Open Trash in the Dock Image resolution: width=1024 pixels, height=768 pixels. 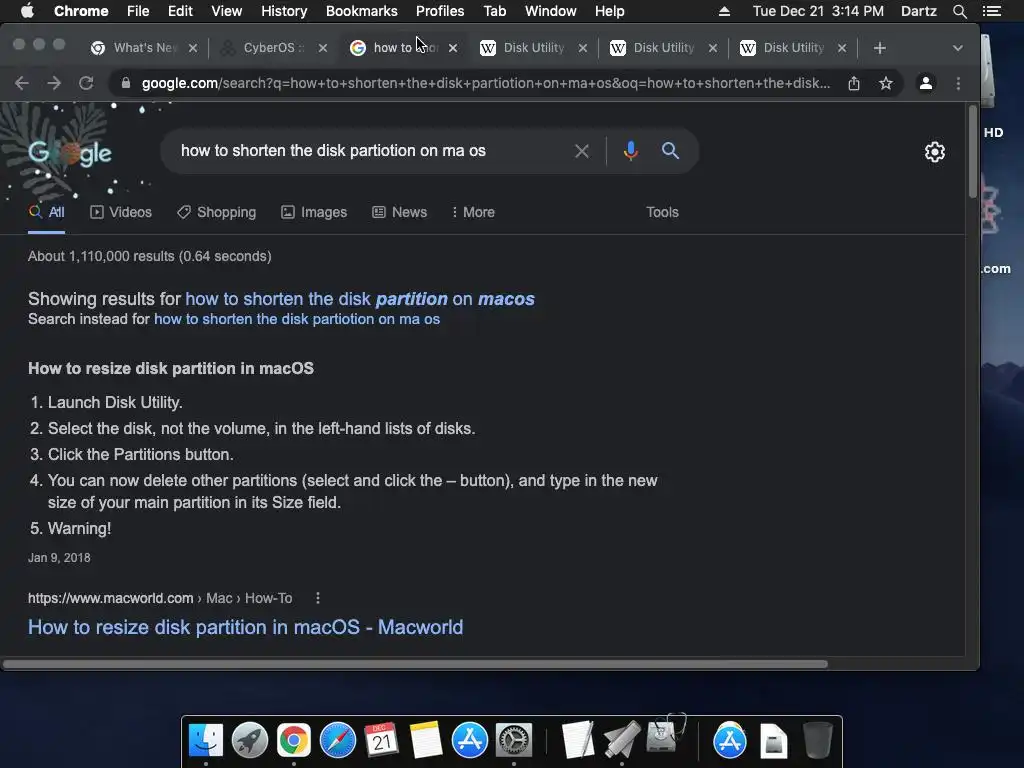(817, 740)
